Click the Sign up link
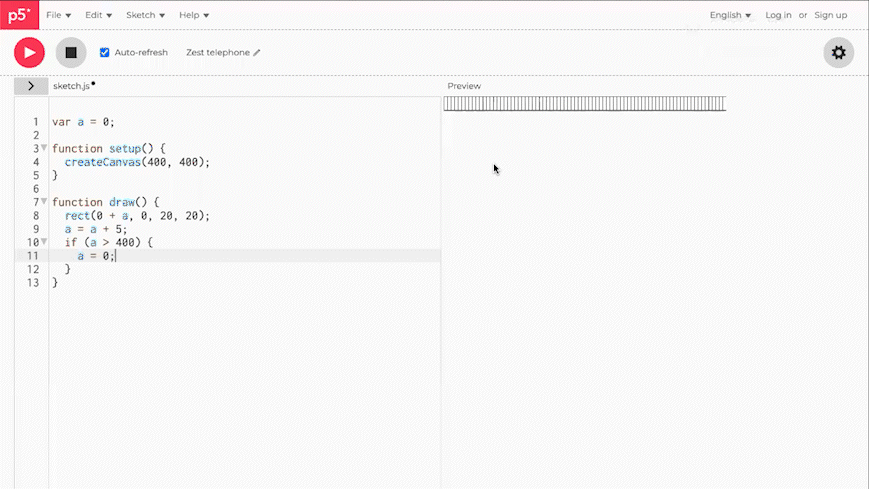 tap(830, 15)
